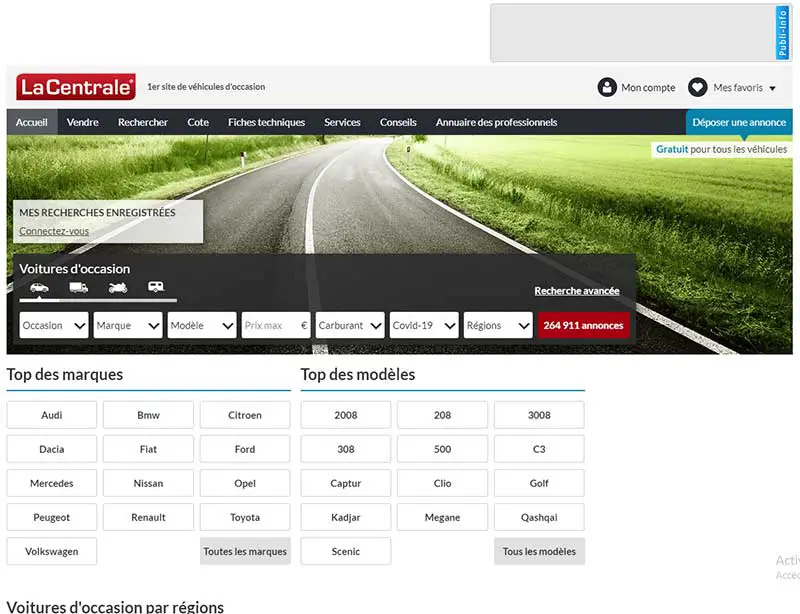The width and height of the screenshot is (800, 614).
Task: Select the Golf model button
Action: coord(539,483)
